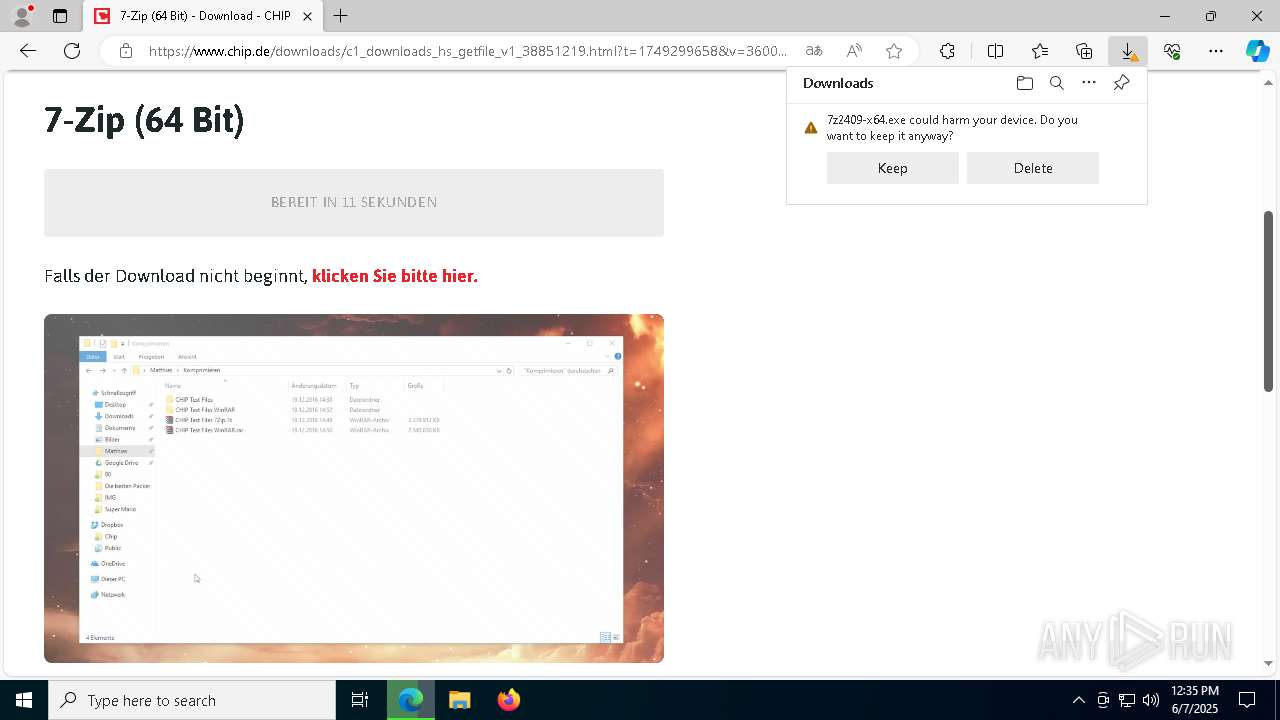
Task: Add this page to favorites star
Action: [894, 51]
